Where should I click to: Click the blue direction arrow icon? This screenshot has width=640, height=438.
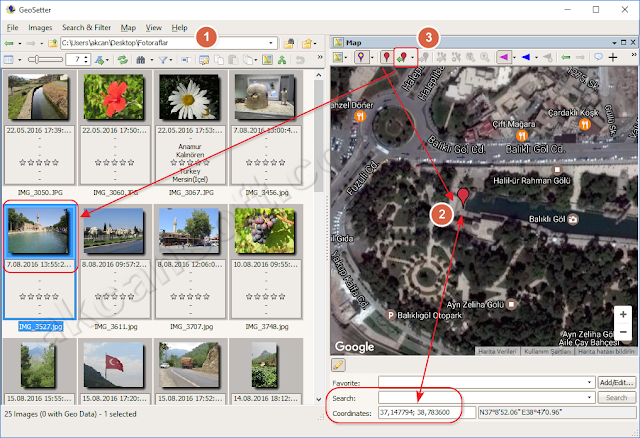click(526, 58)
